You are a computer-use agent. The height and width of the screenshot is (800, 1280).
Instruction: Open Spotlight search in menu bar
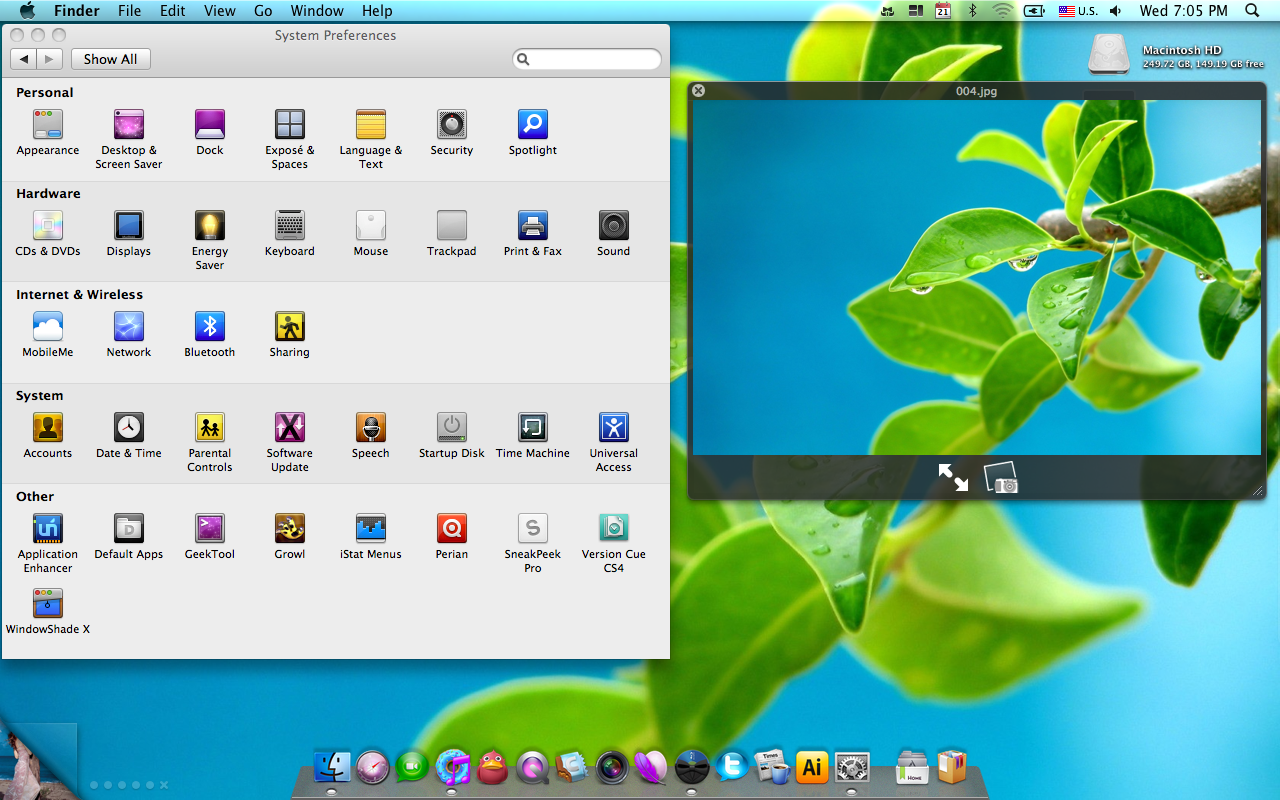click(x=1252, y=11)
